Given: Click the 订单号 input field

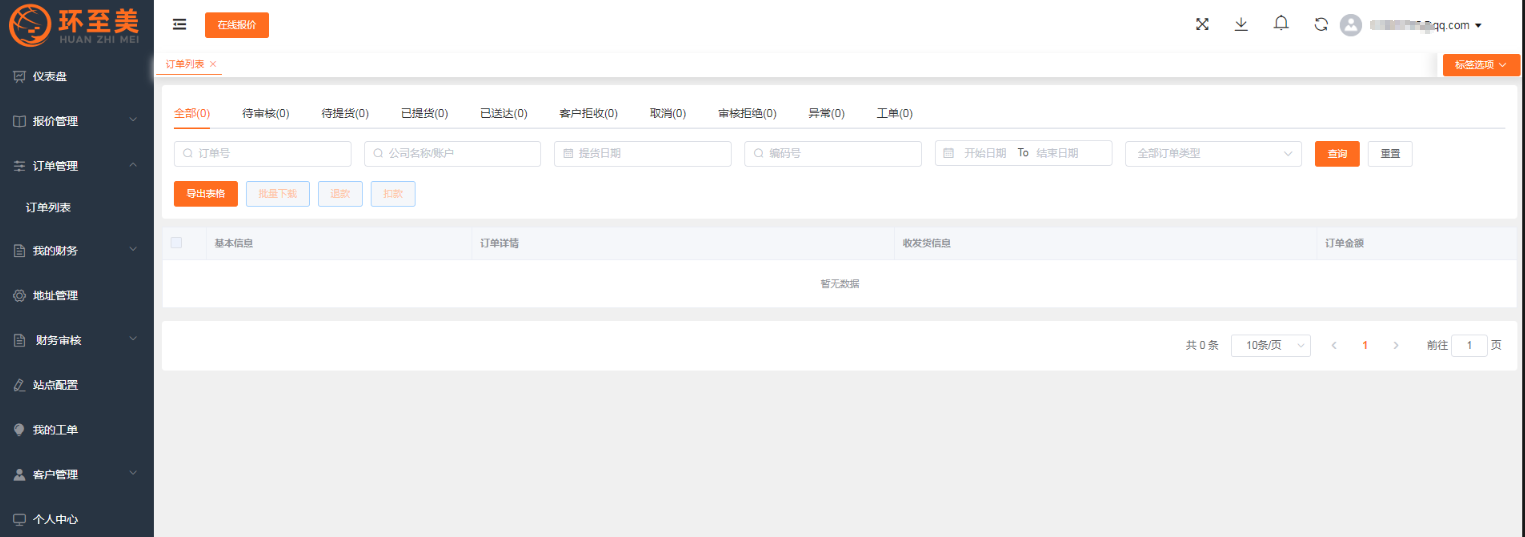Looking at the screenshot, I should (x=263, y=154).
